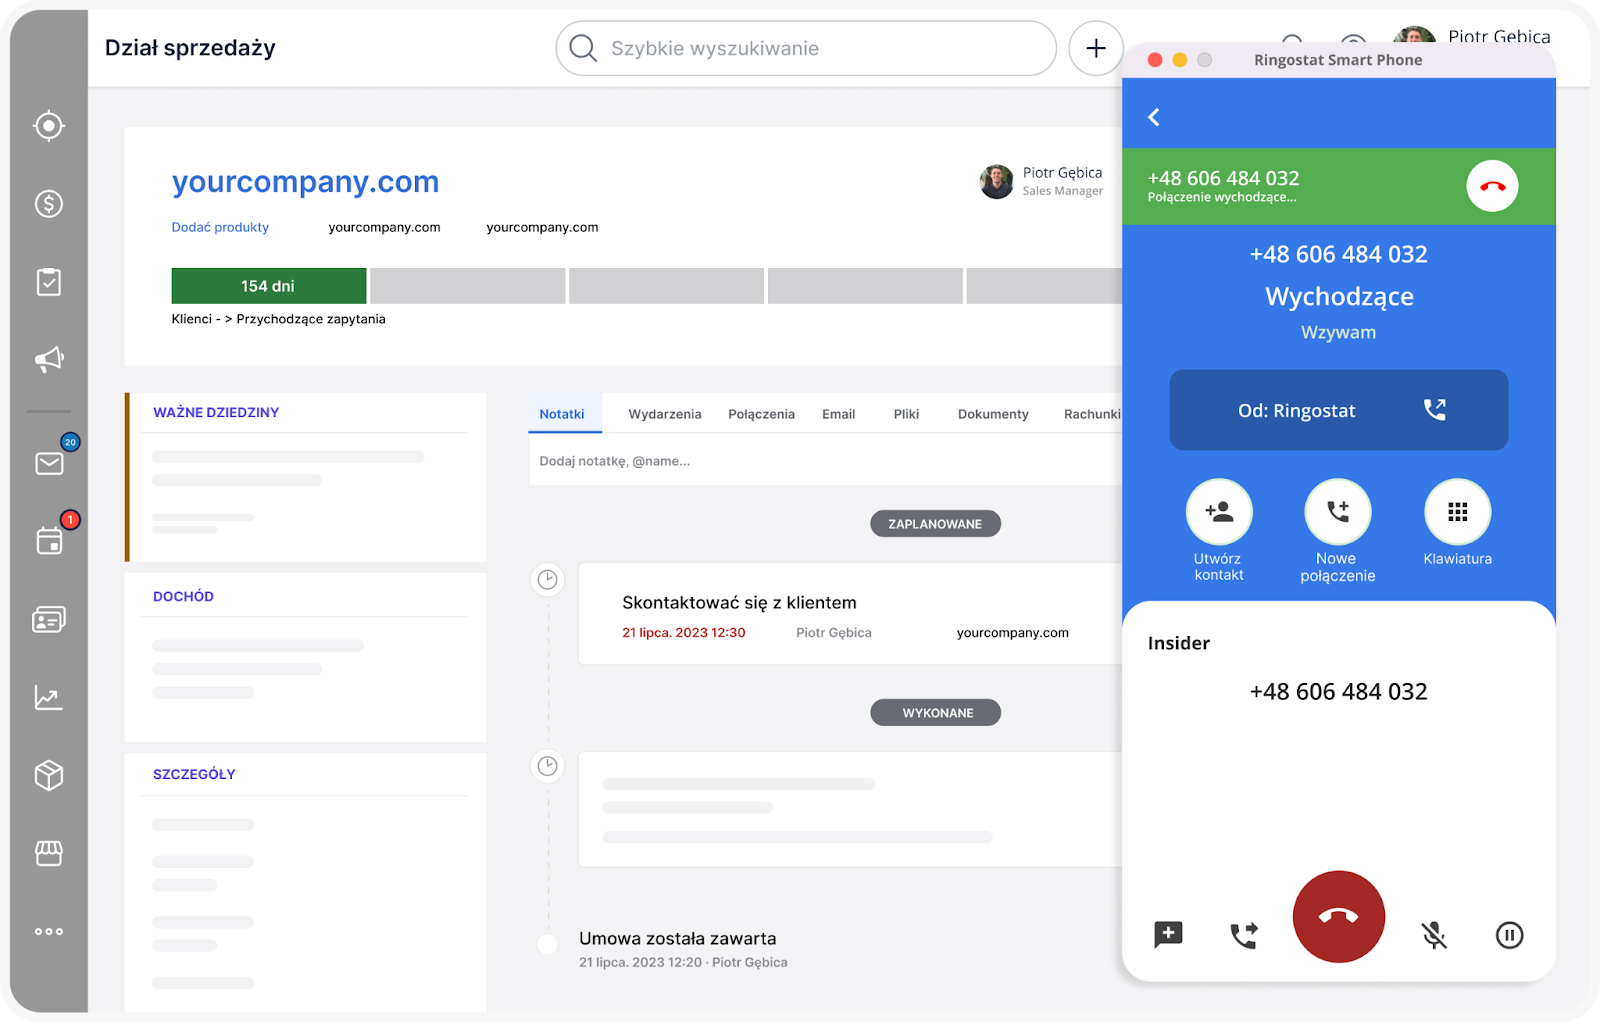This screenshot has height=1022, width=1600.
Task: Click Dział sprzedaży header title
Action: pyautogui.click(x=190, y=48)
